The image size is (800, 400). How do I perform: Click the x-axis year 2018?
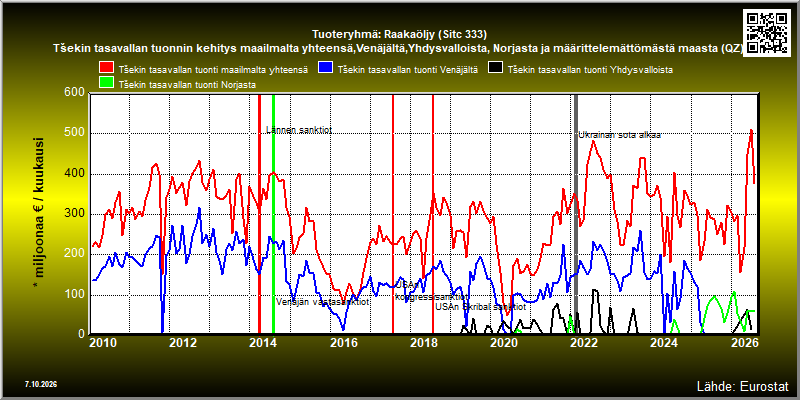coord(424,343)
